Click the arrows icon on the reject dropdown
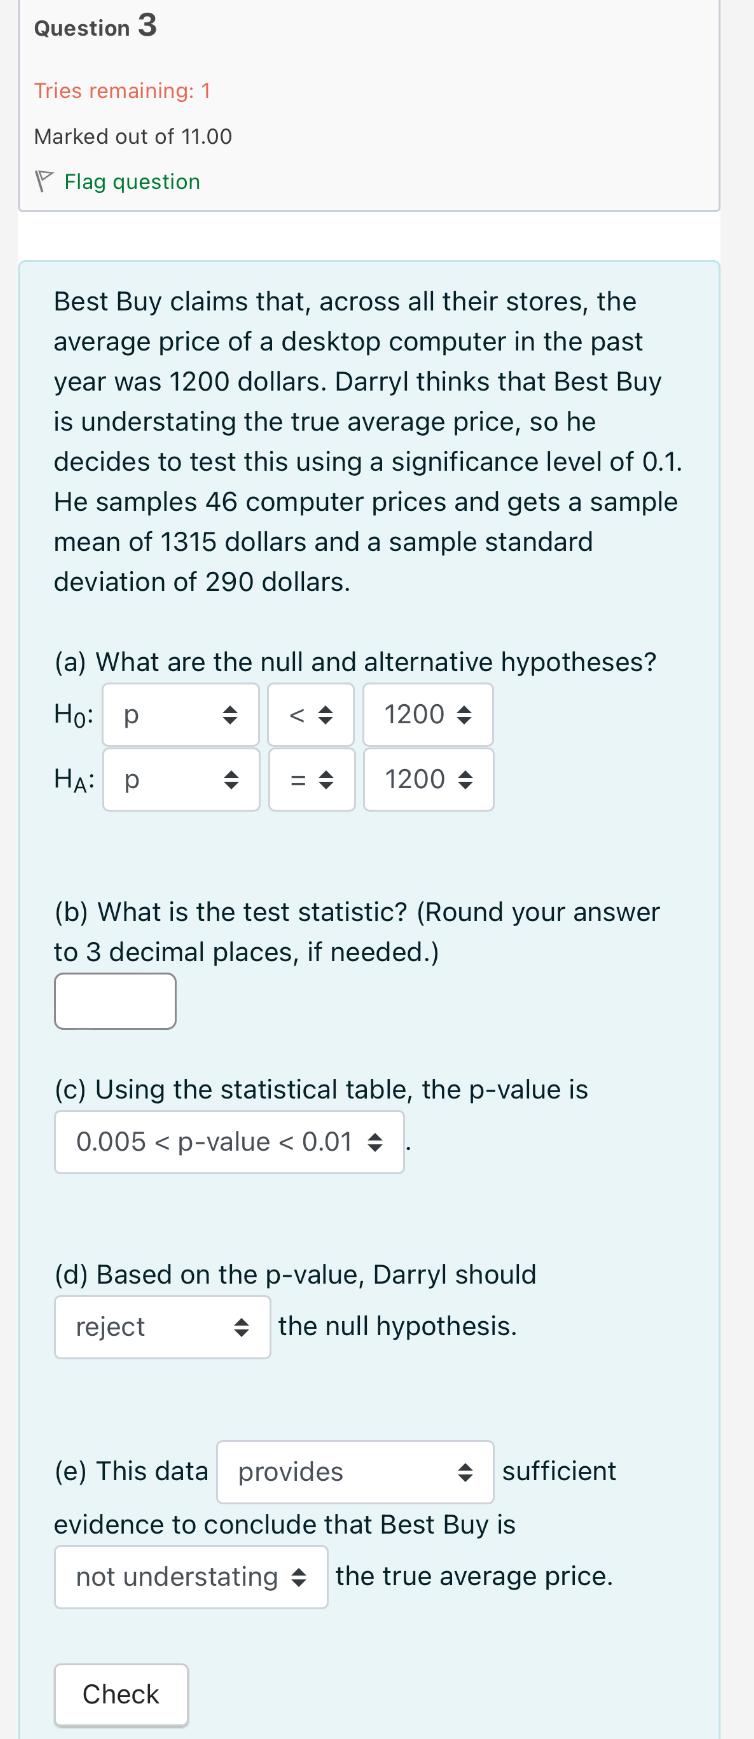Image resolution: width=754 pixels, height=1739 pixels. click(x=242, y=1327)
